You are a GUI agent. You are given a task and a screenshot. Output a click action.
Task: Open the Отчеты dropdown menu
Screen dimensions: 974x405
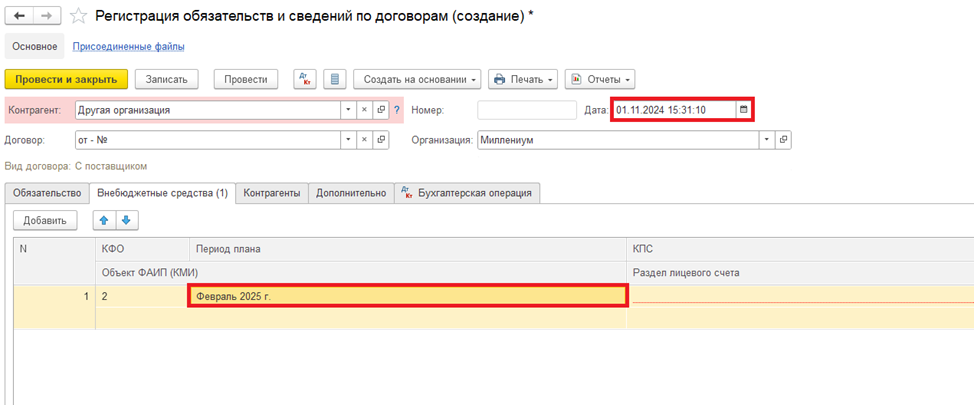pyautogui.click(x=599, y=80)
